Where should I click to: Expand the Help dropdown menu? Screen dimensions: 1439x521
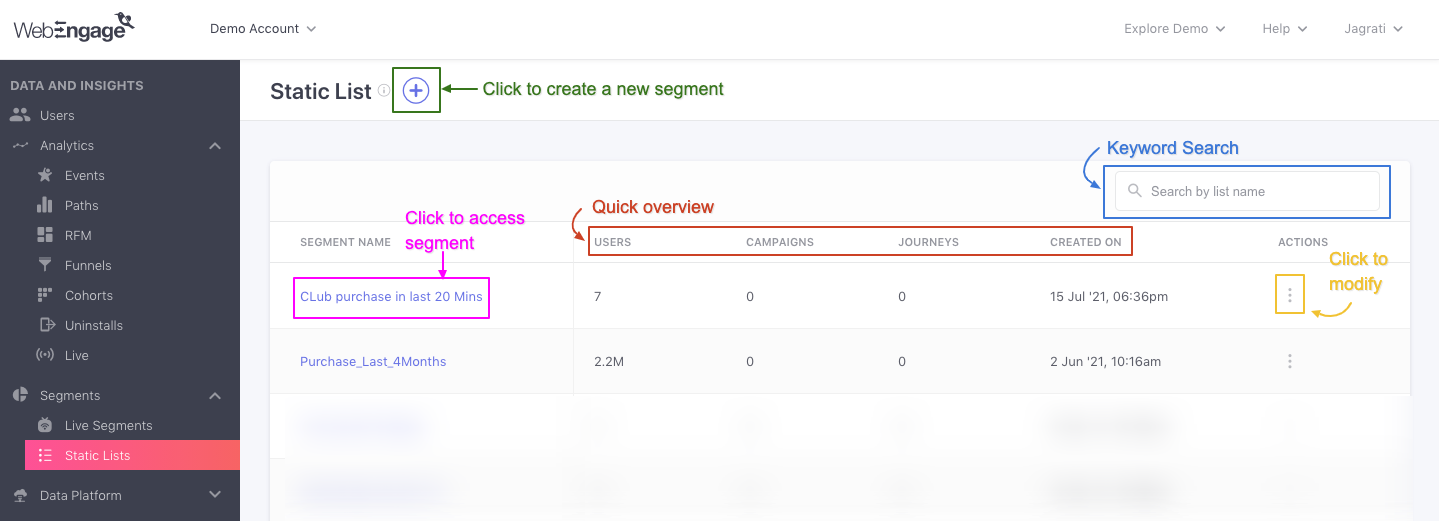pos(1285,29)
